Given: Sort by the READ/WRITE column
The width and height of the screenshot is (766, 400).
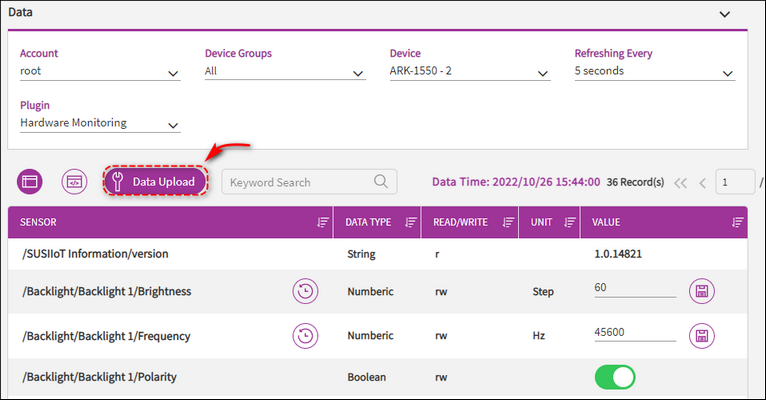Looking at the screenshot, I should (x=508, y=223).
